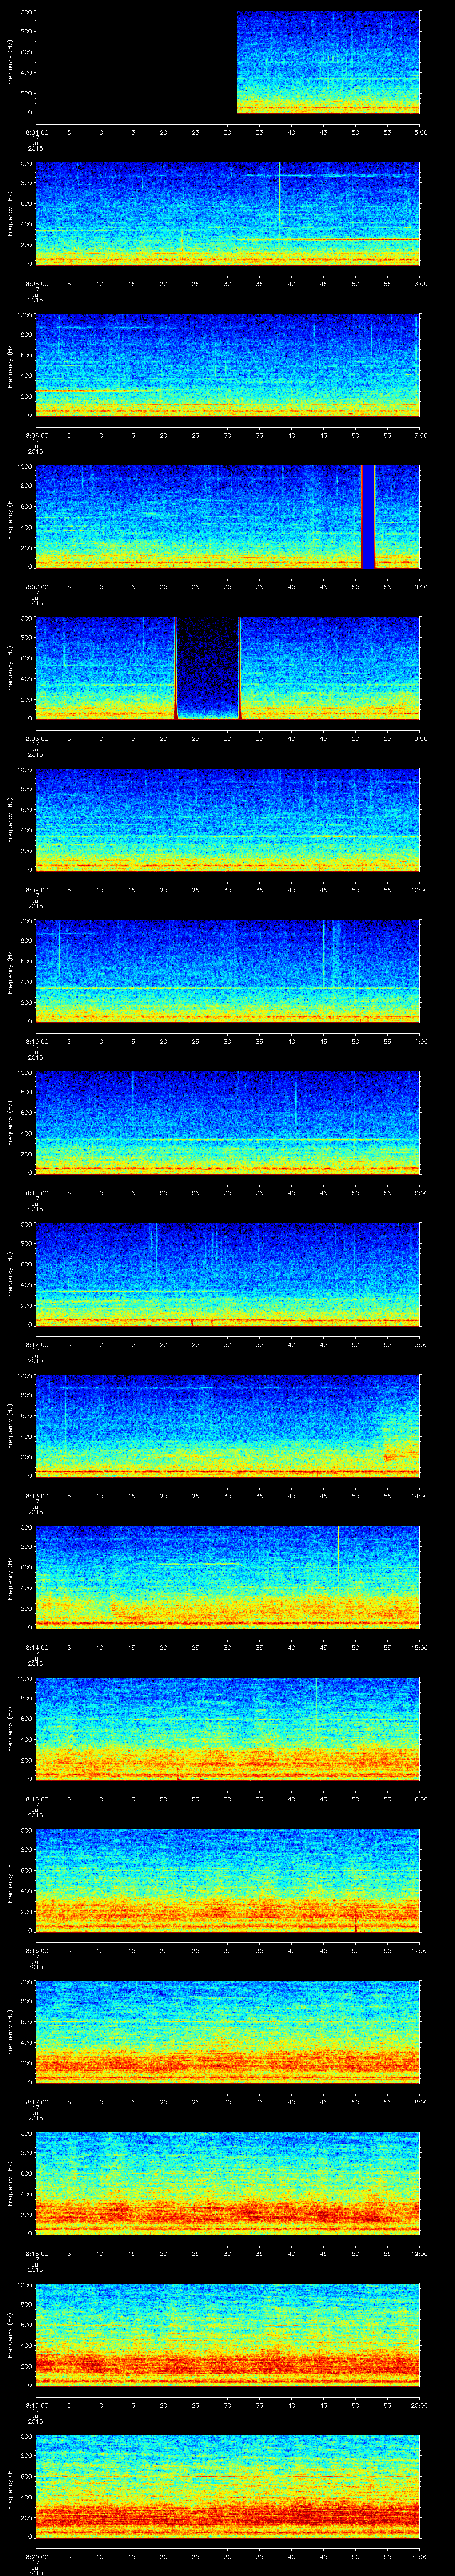Select the '8:16:00' start time label

pos(36,1950)
